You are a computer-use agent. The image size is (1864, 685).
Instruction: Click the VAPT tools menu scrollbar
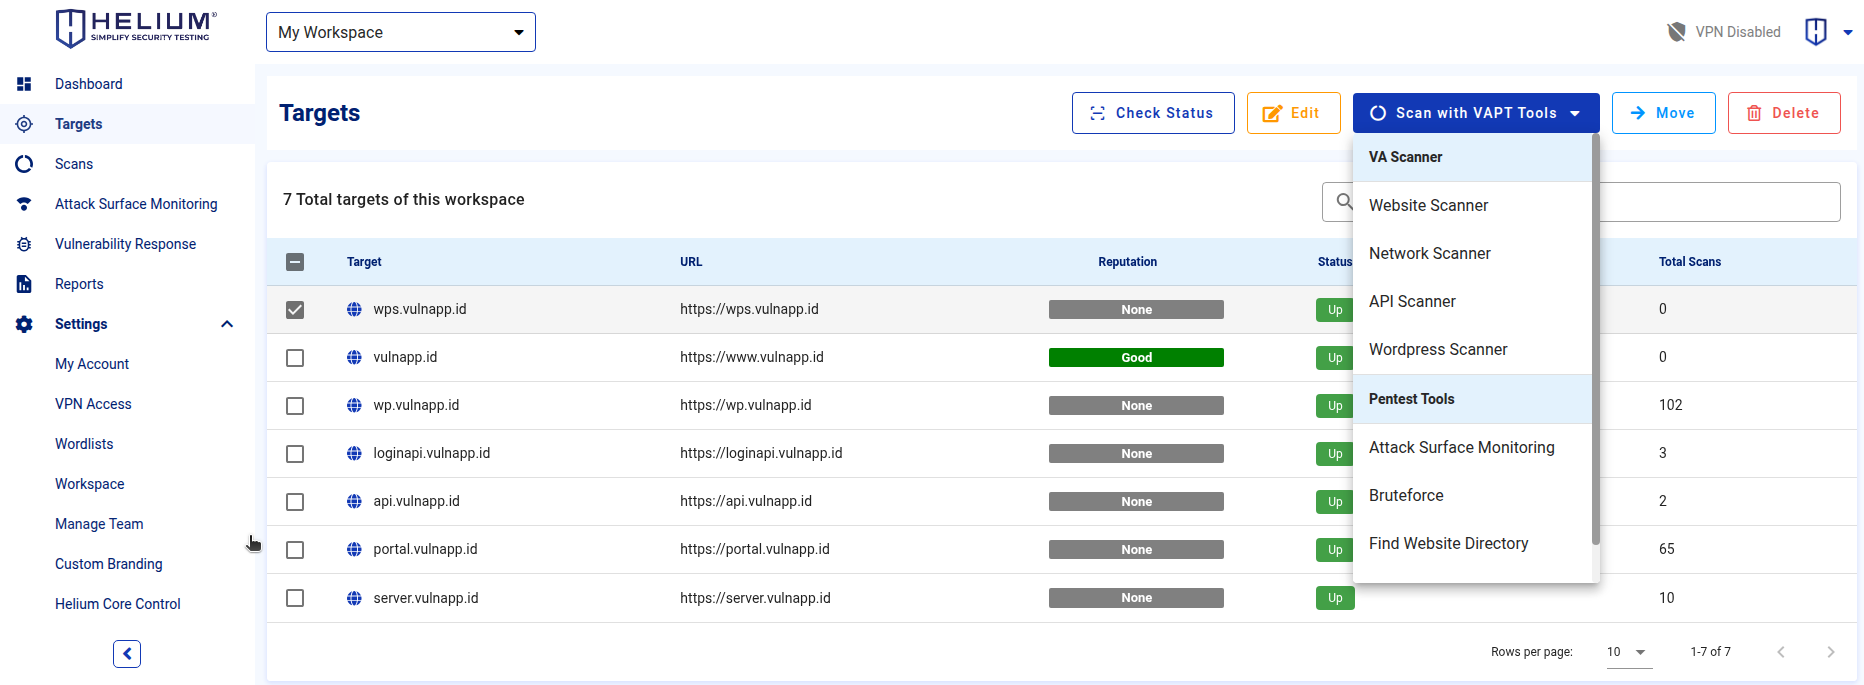(1596, 340)
